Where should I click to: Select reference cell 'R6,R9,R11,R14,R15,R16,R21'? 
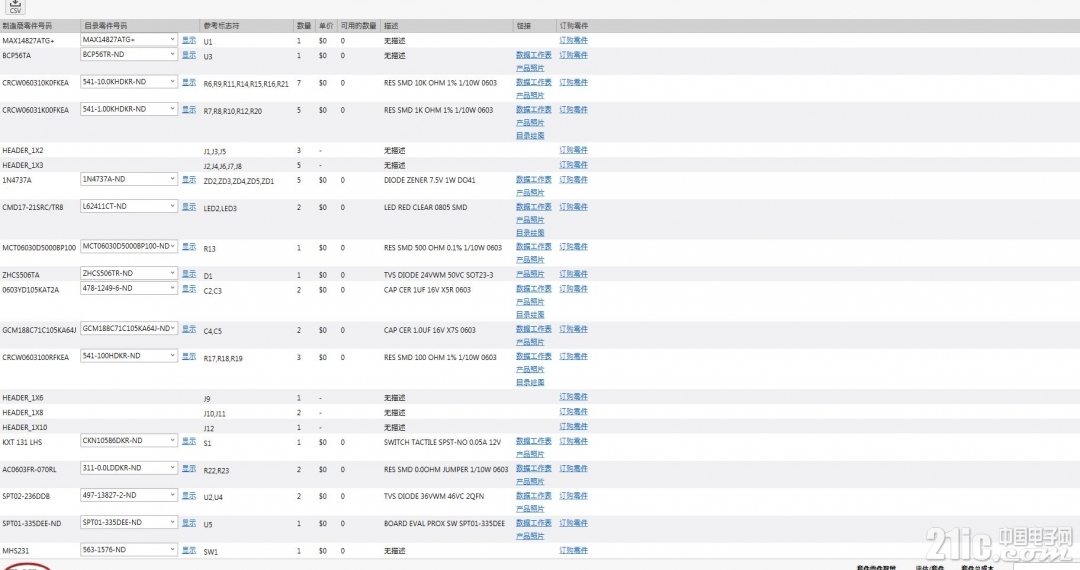[246, 84]
